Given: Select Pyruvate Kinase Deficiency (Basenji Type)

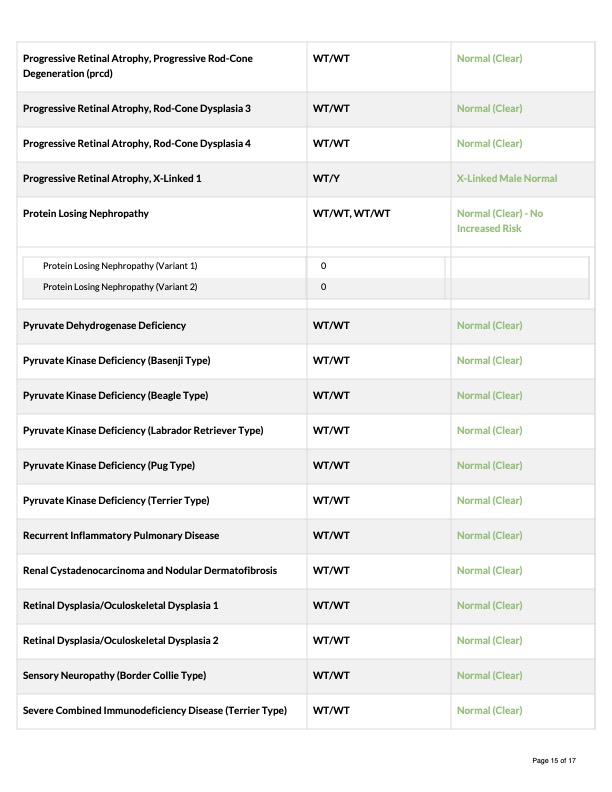Looking at the screenshot, I should coord(117,361).
